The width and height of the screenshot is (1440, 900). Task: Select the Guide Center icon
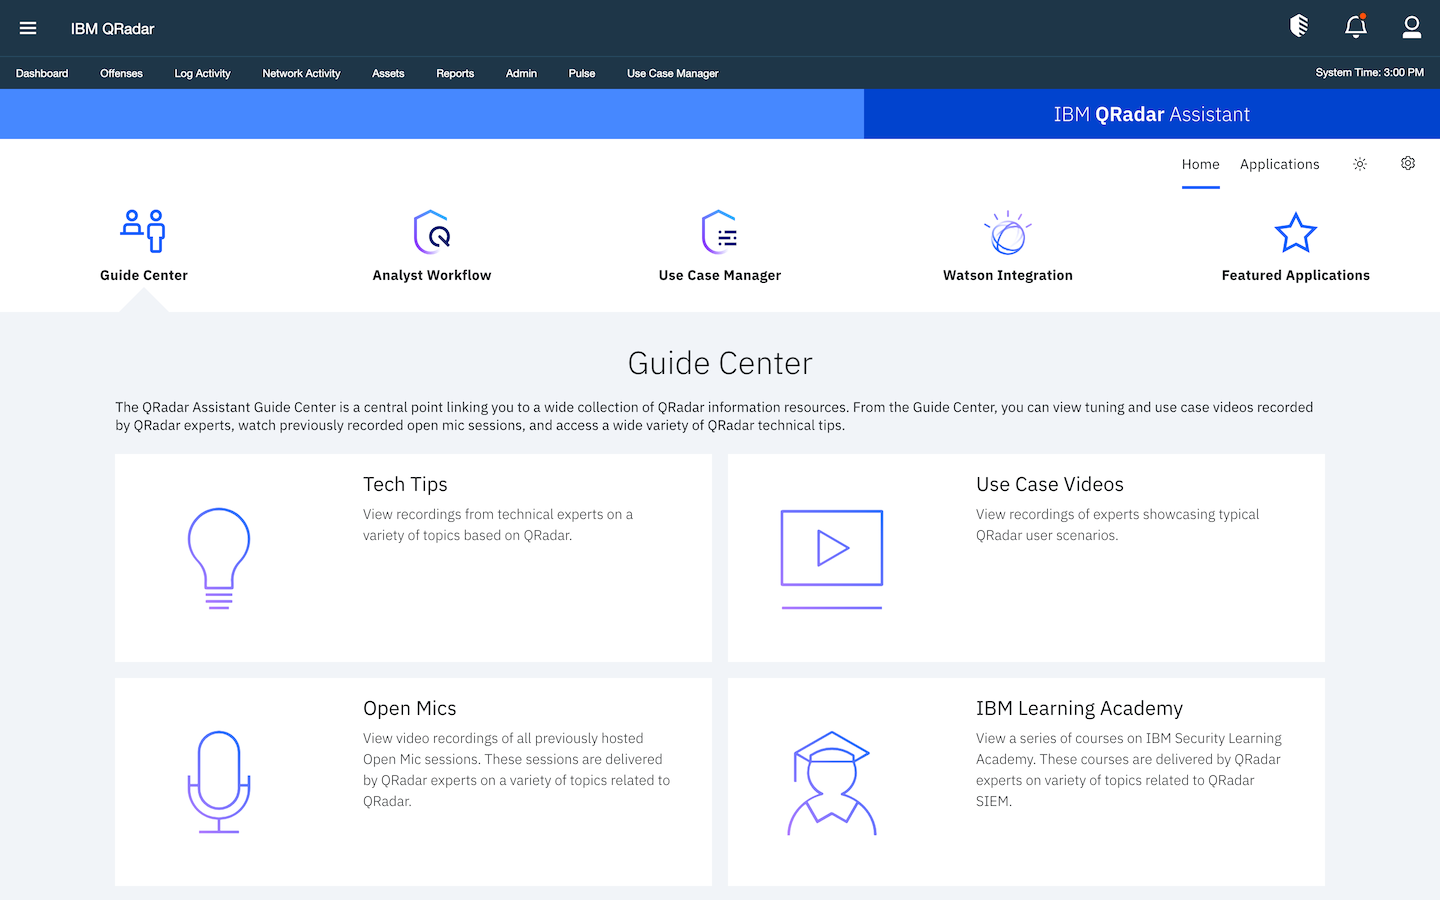[143, 230]
